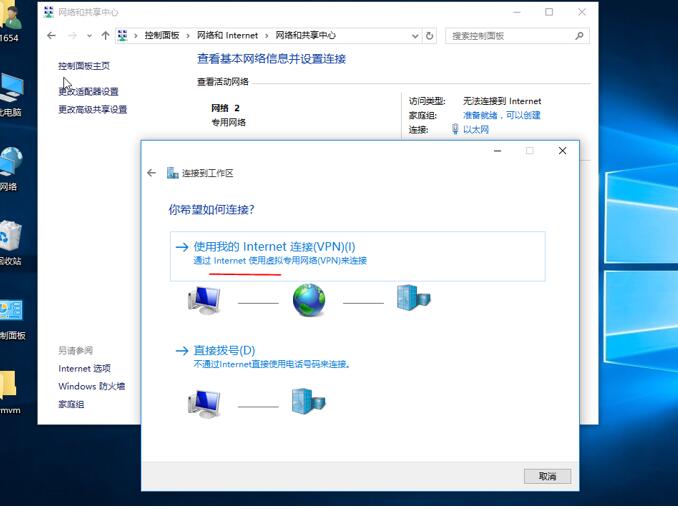Open the Recycle Bin desktop icon
The image size is (678, 509).
click(10, 238)
